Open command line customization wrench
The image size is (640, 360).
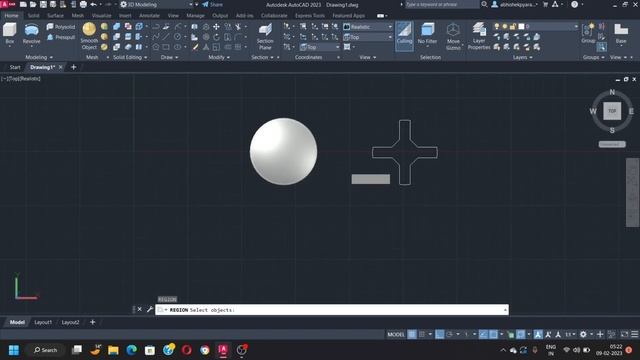(x=149, y=309)
